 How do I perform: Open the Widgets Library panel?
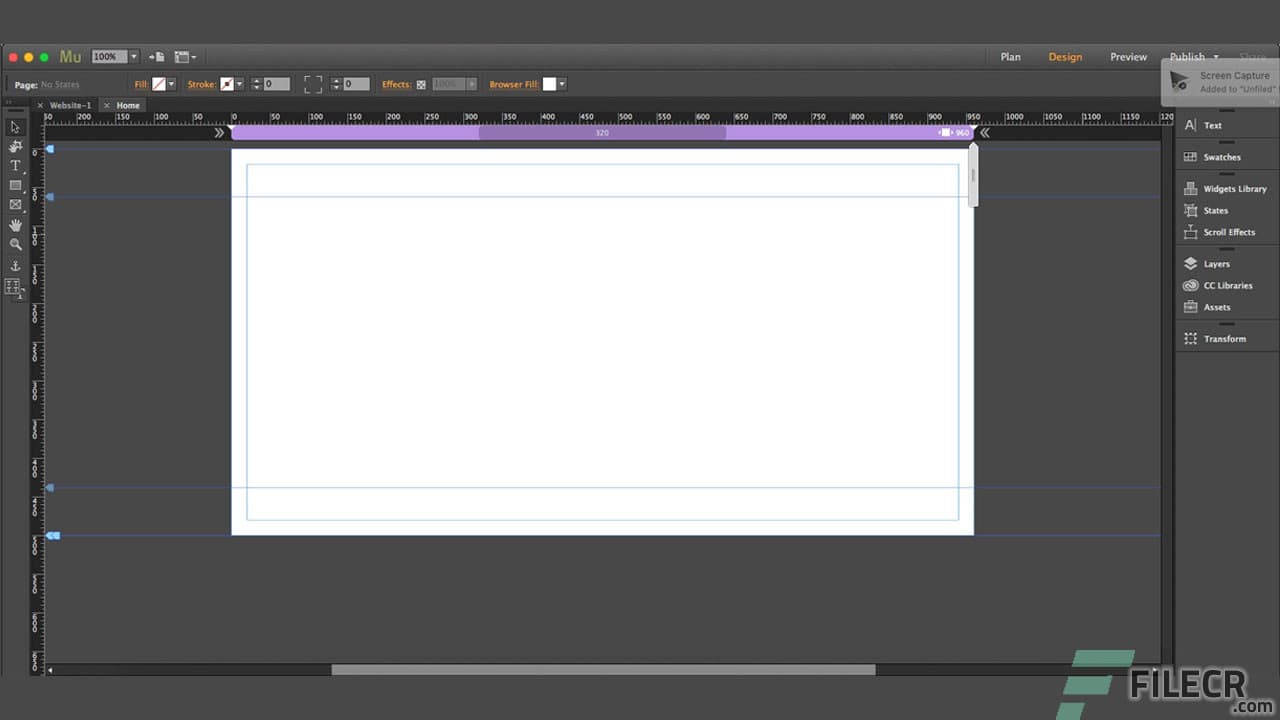click(x=1235, y=188)
